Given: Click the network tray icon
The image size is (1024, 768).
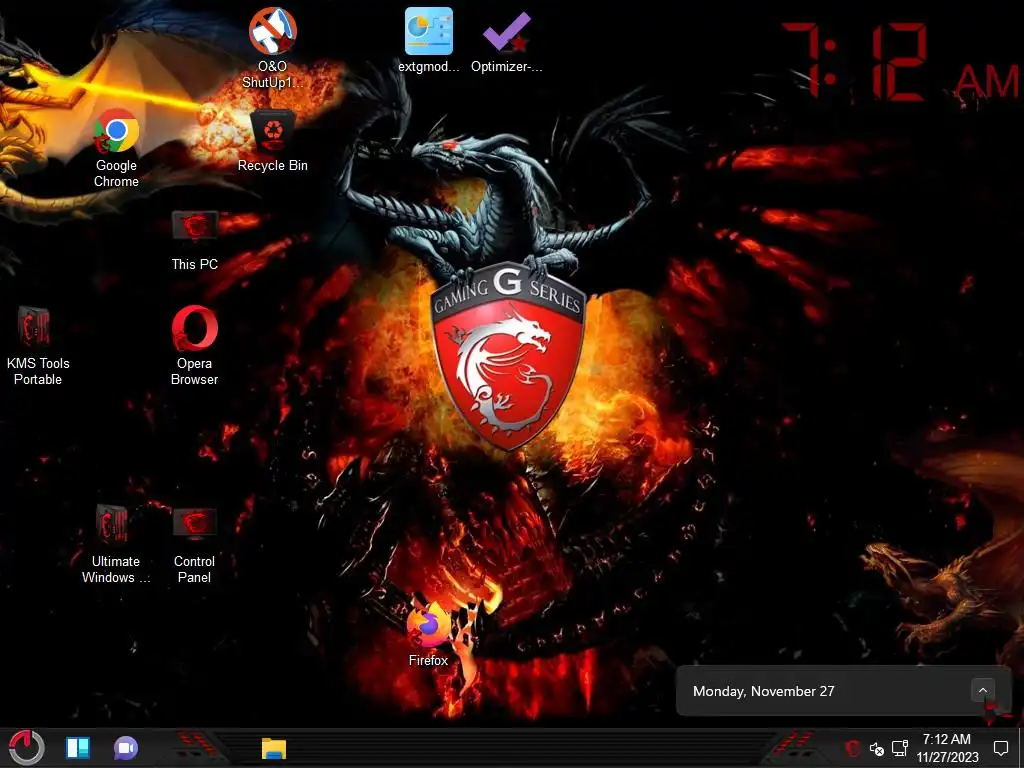Looking at the screenshot, I should click(900, 748).
